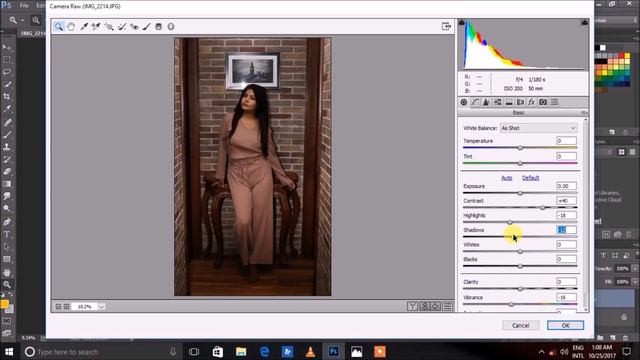This screenshot has width=640, height=360.
Task: Click the zoom out minus button
Action: (58, 307)
